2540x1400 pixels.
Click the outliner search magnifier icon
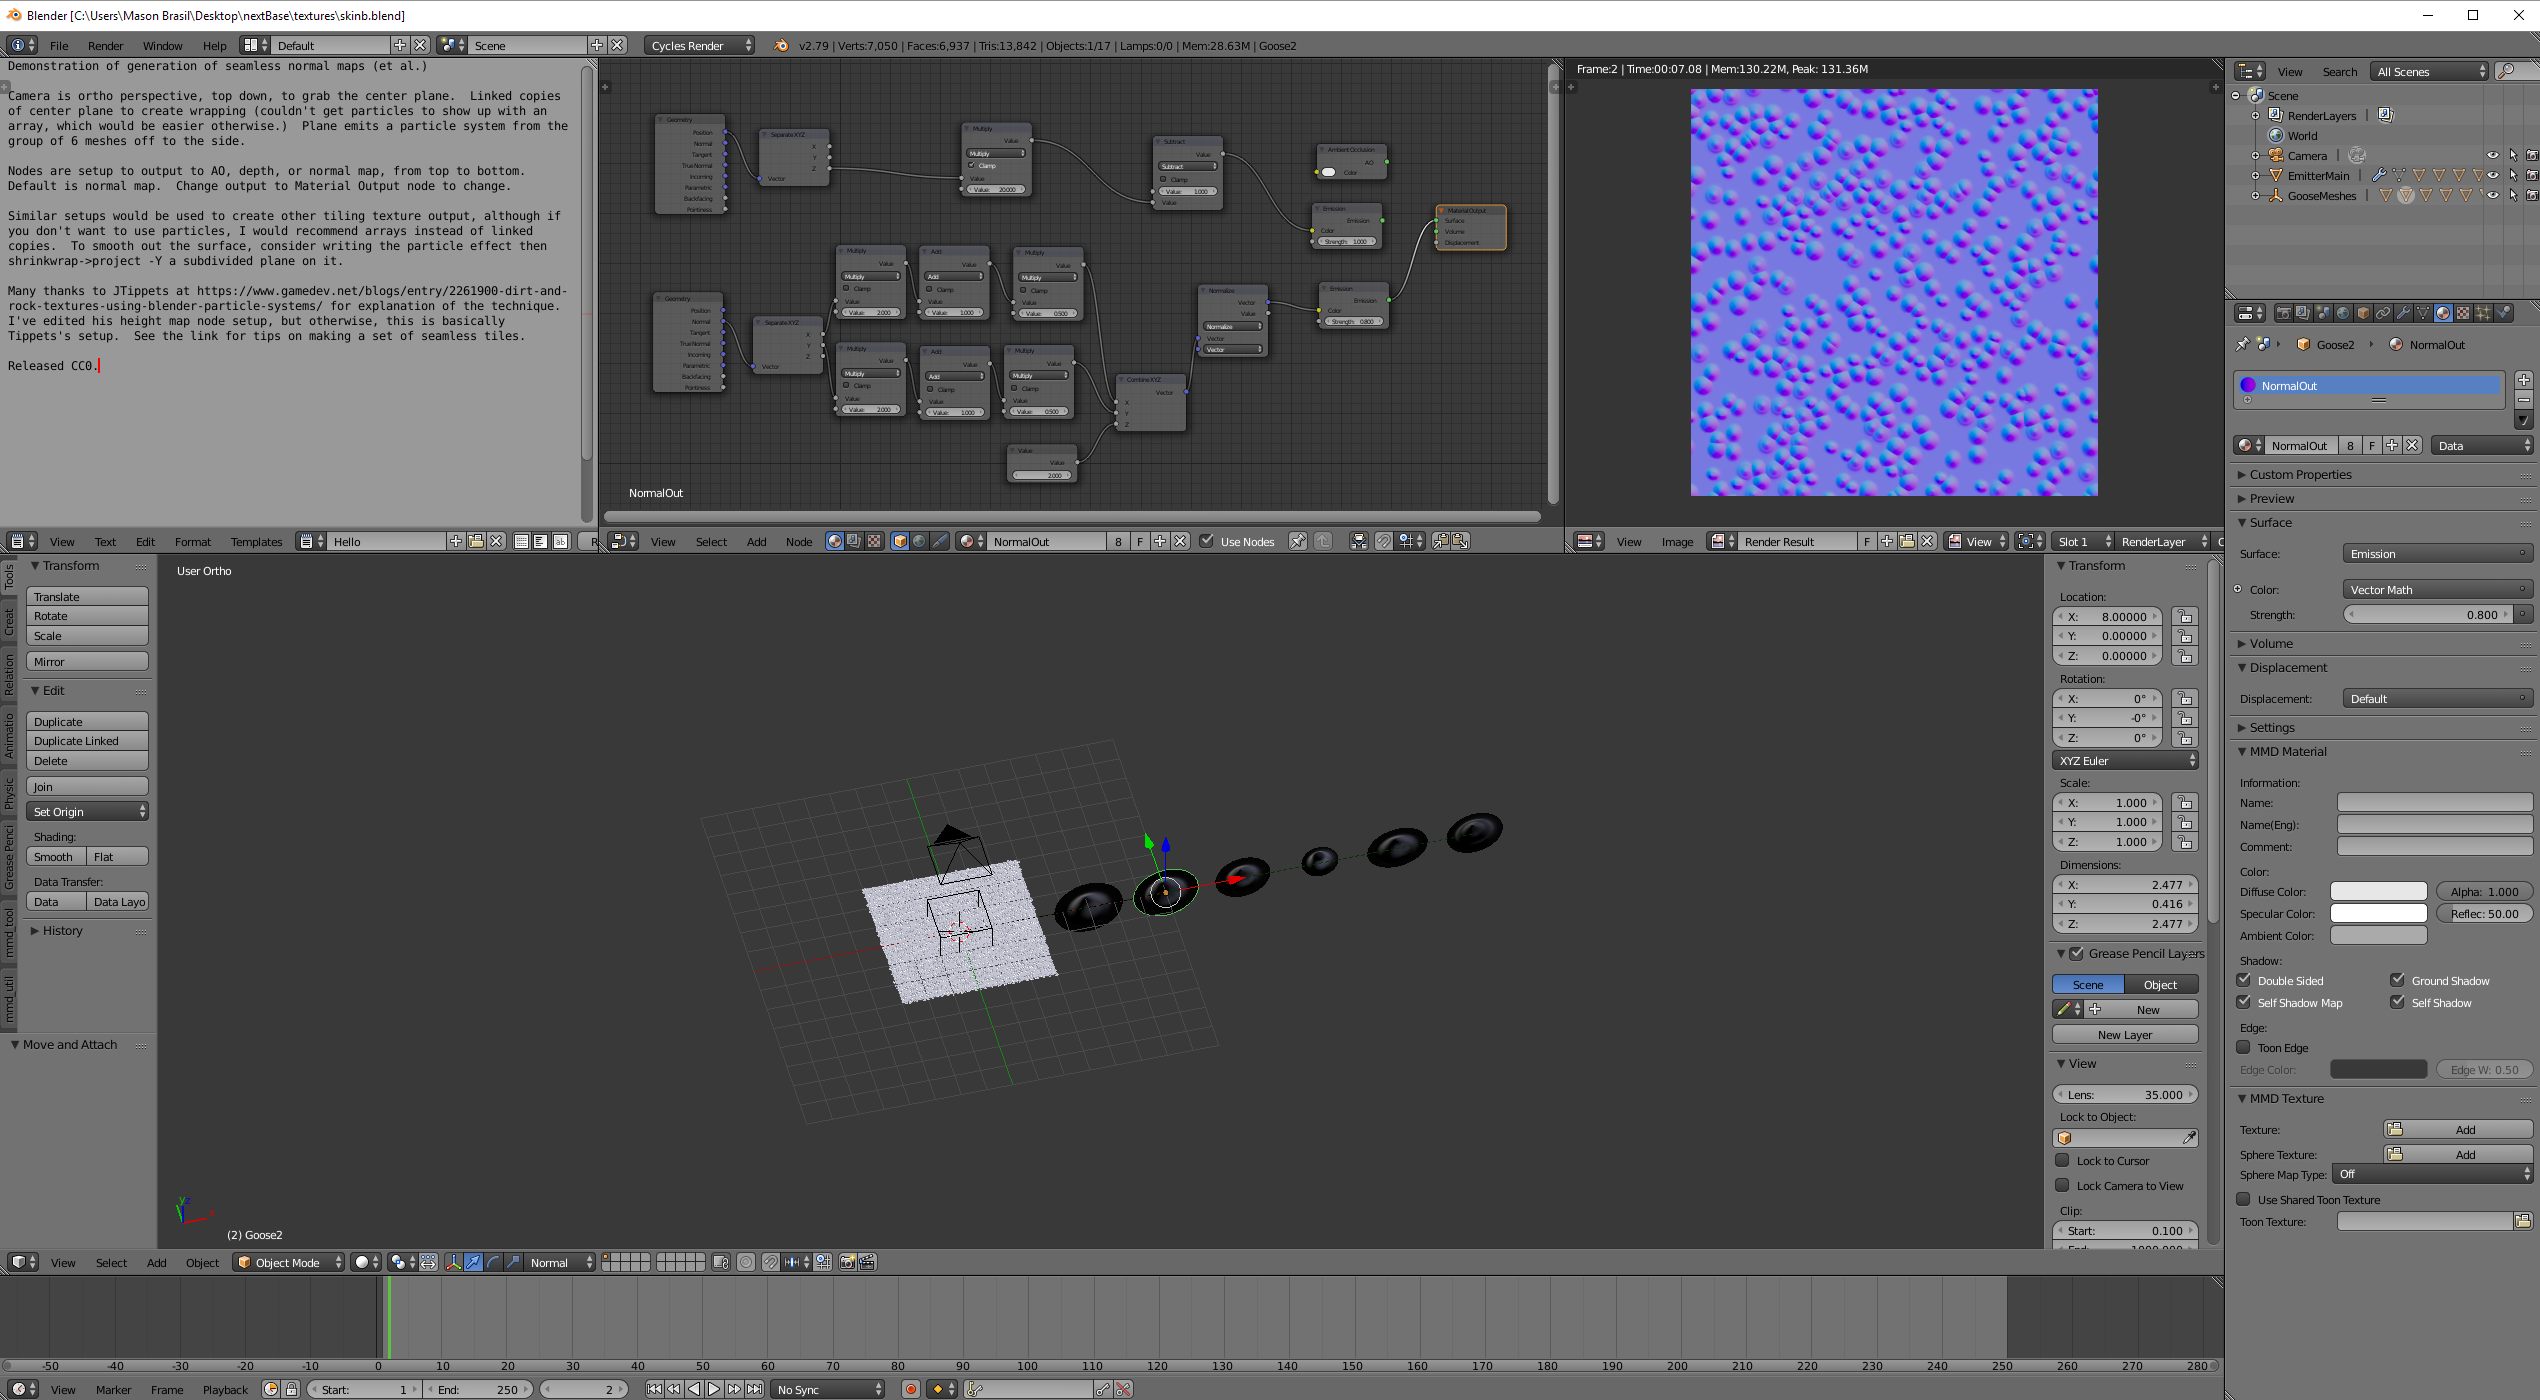2507,71
